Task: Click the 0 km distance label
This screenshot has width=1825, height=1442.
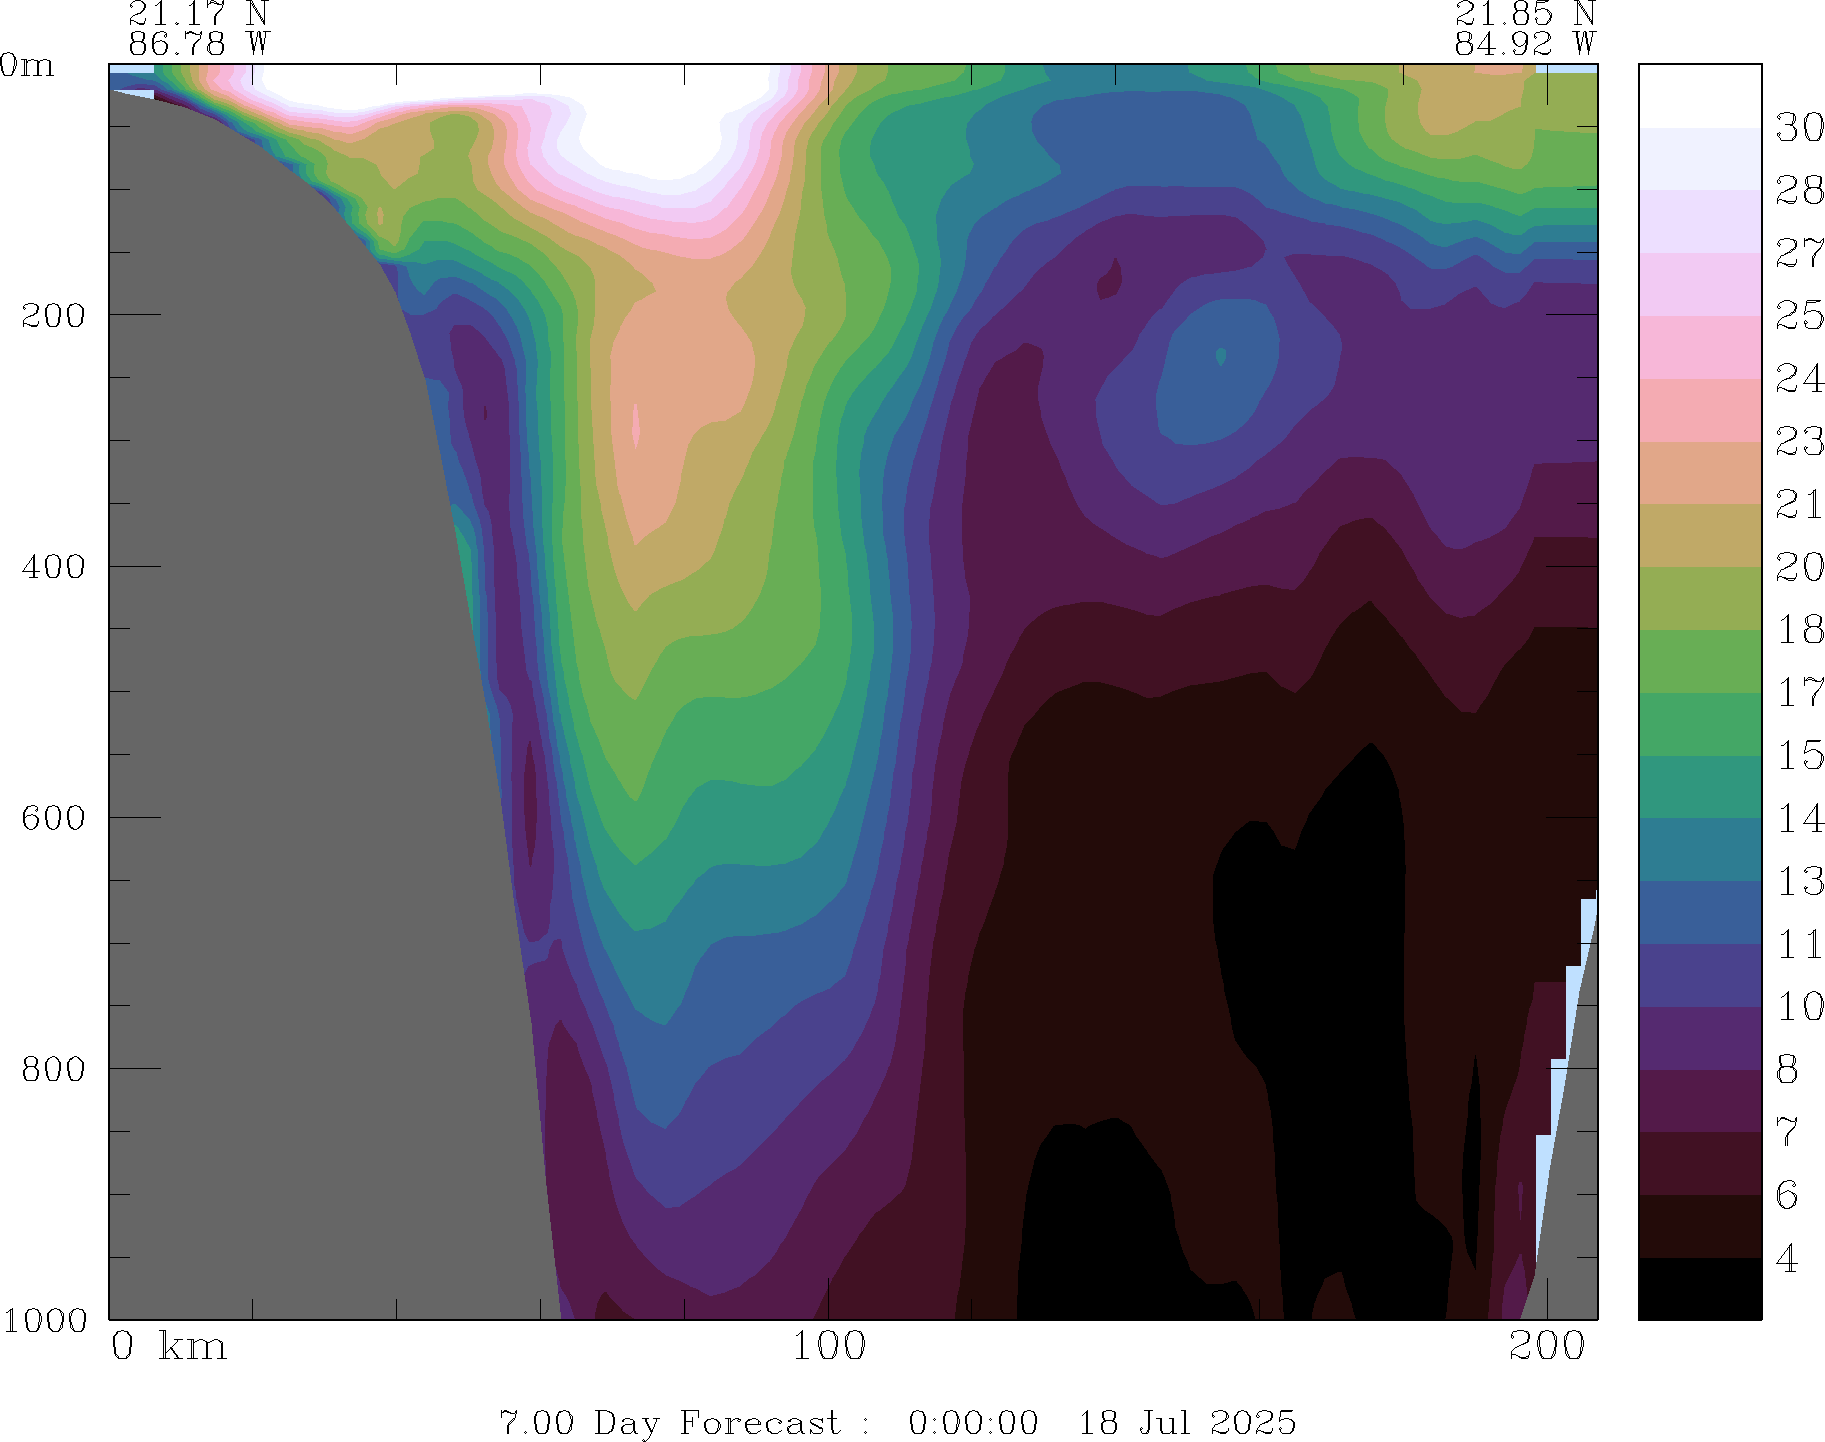Action: coord(169,1347)
